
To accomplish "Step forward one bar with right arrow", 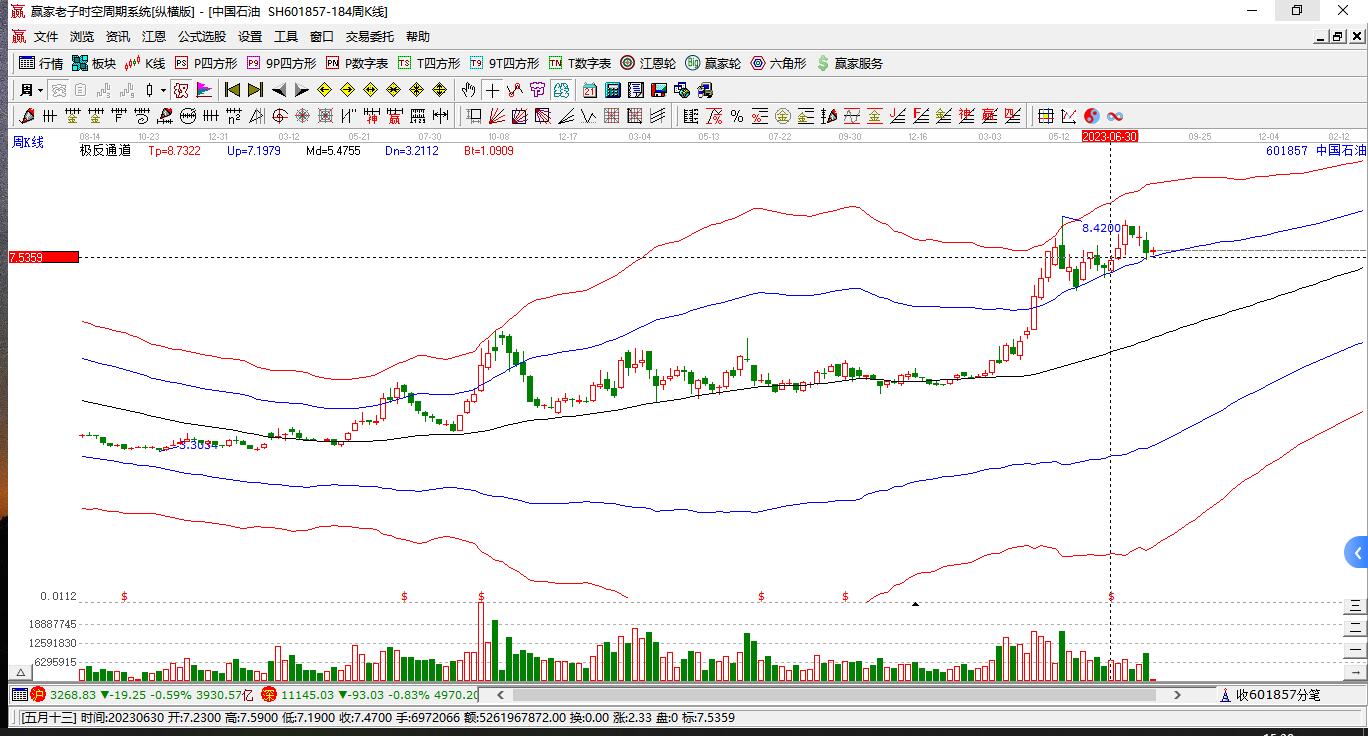I will click(x=301, y=90).
